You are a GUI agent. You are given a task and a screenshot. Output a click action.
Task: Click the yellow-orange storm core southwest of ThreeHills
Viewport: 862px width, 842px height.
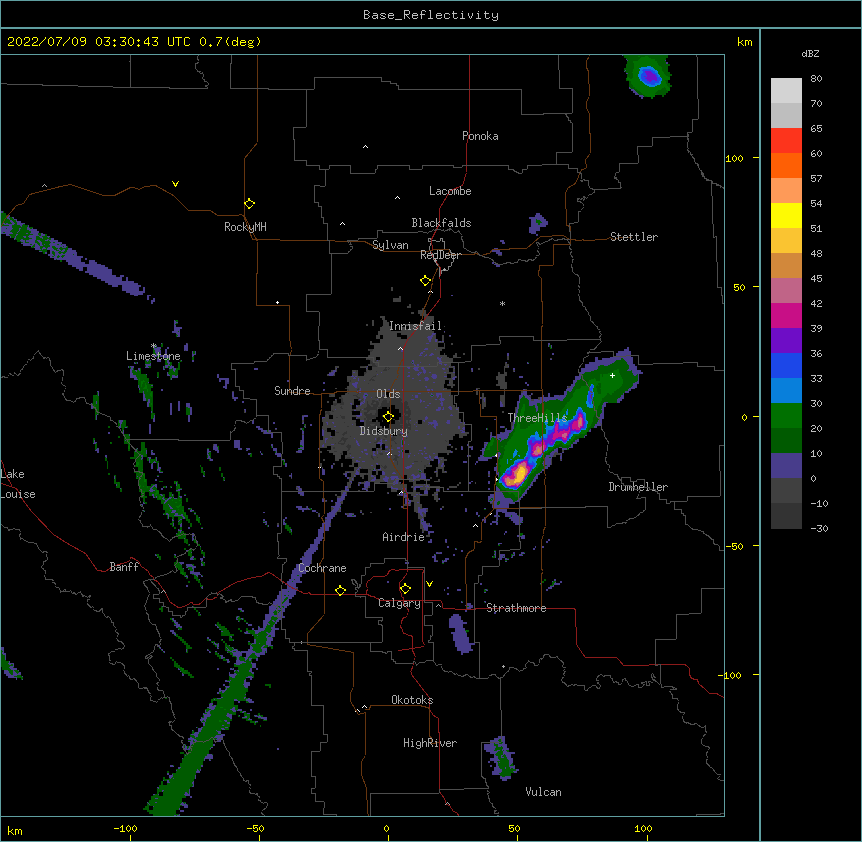point(517,474)
